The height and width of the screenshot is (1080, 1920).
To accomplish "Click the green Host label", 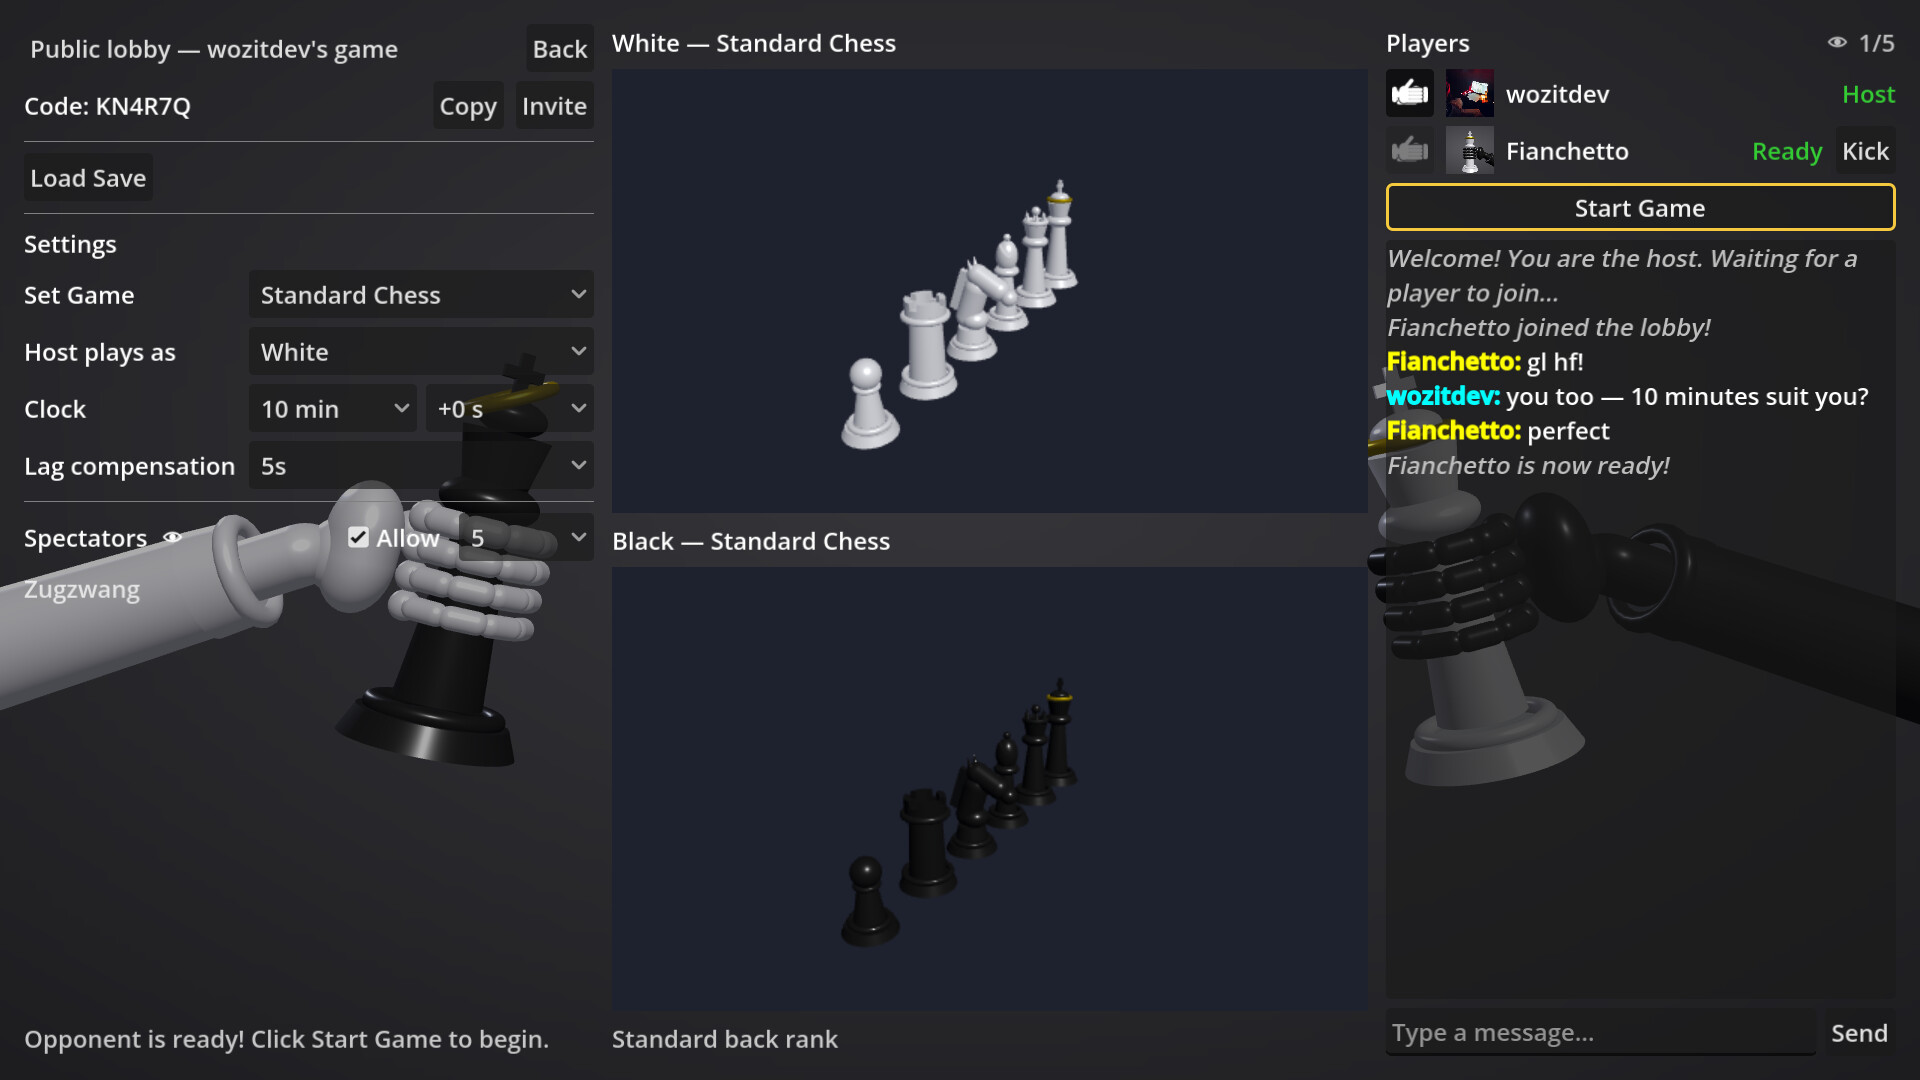I will click(1868, 94).
